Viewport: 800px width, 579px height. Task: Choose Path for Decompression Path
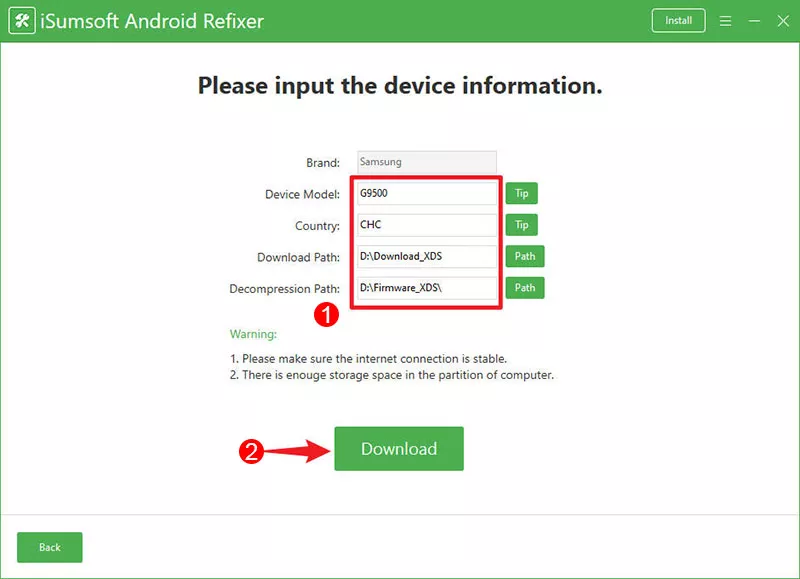(525, 288)
